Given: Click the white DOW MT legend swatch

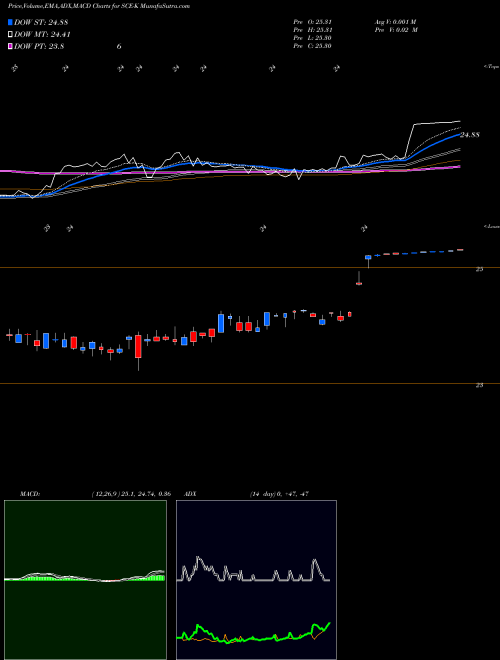Looking at the screenshot, I should point(10,35).
